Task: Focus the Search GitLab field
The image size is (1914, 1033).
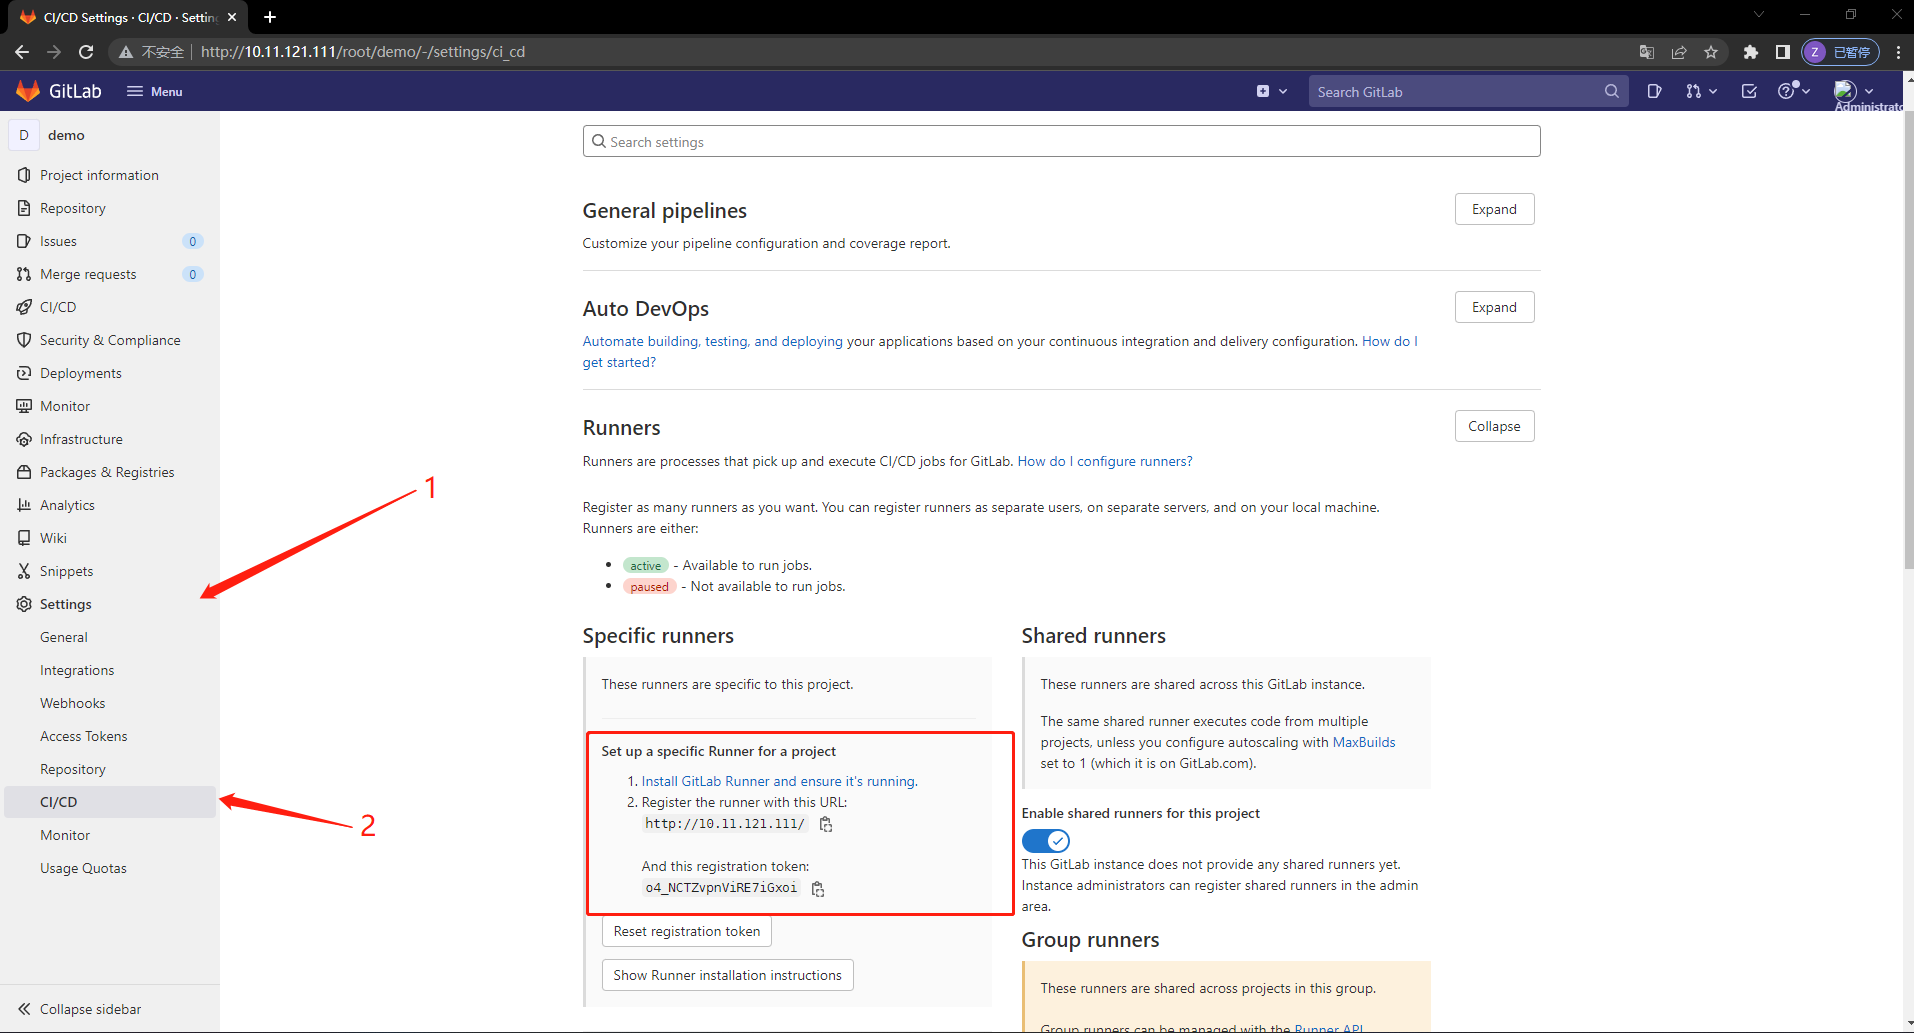Action: (x=1467, y=91)
